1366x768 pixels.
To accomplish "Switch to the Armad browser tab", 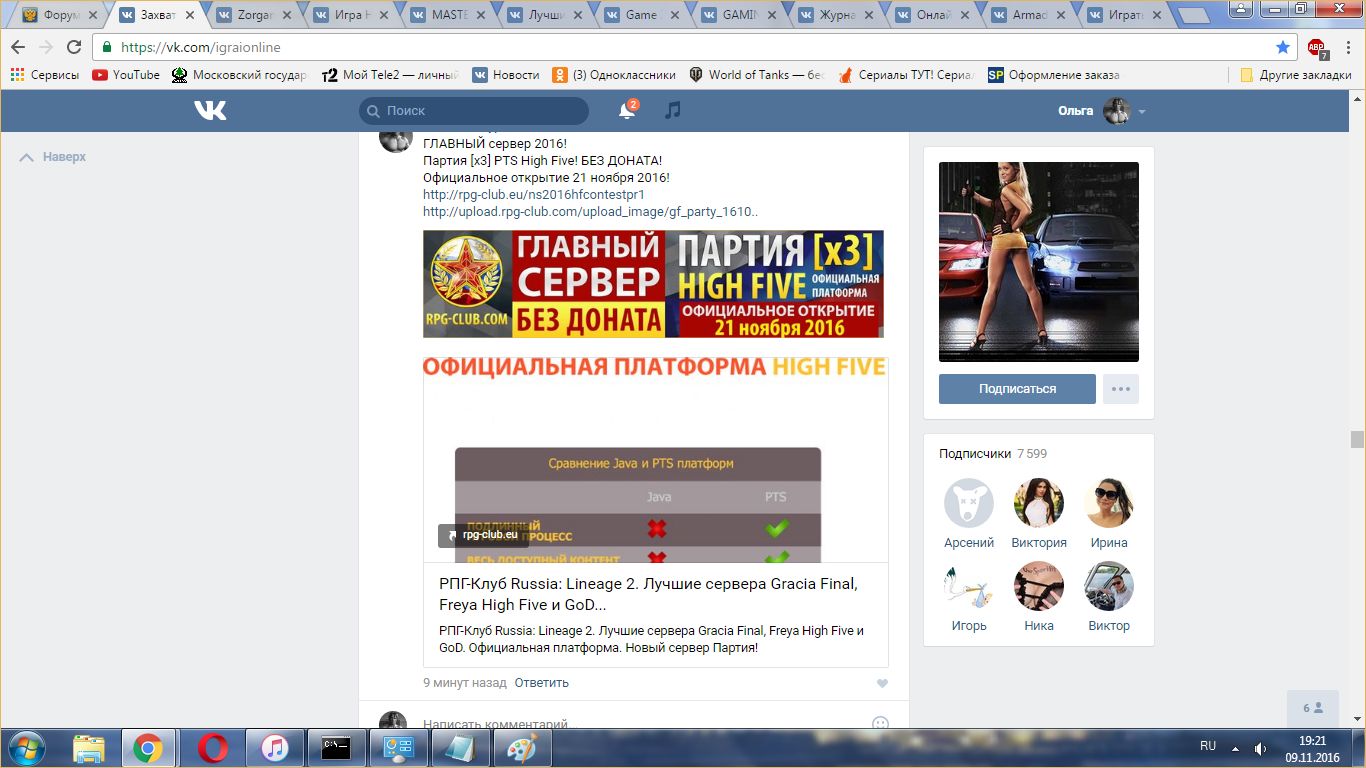I will [x=1029, y=15].
